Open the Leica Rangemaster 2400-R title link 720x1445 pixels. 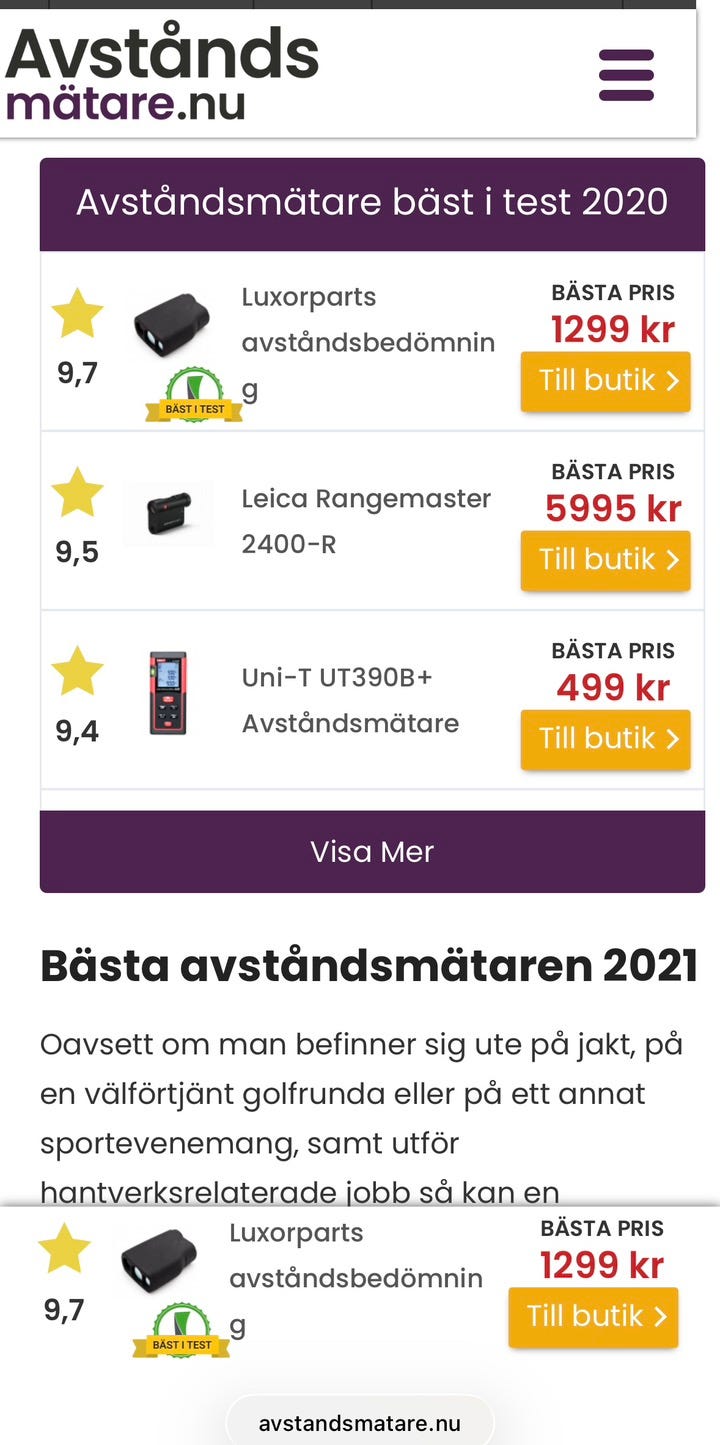point(366,521)
